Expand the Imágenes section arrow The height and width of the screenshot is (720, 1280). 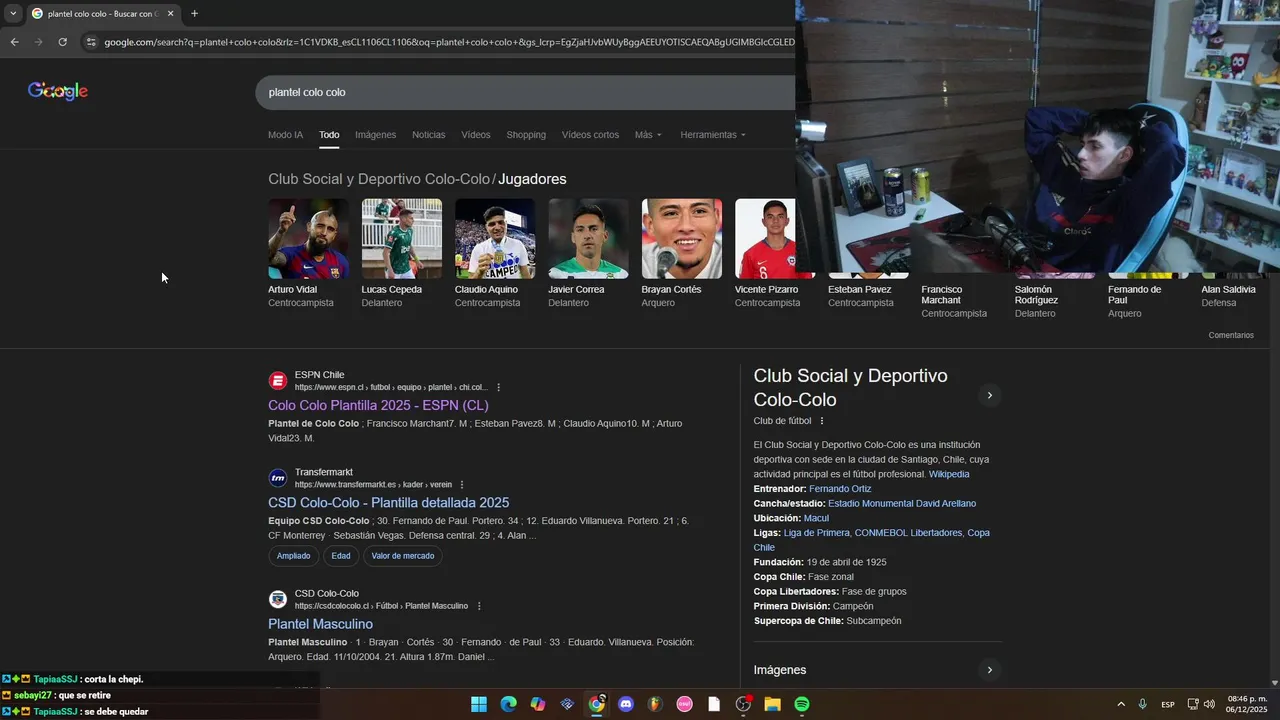click(x=989, y=670)
